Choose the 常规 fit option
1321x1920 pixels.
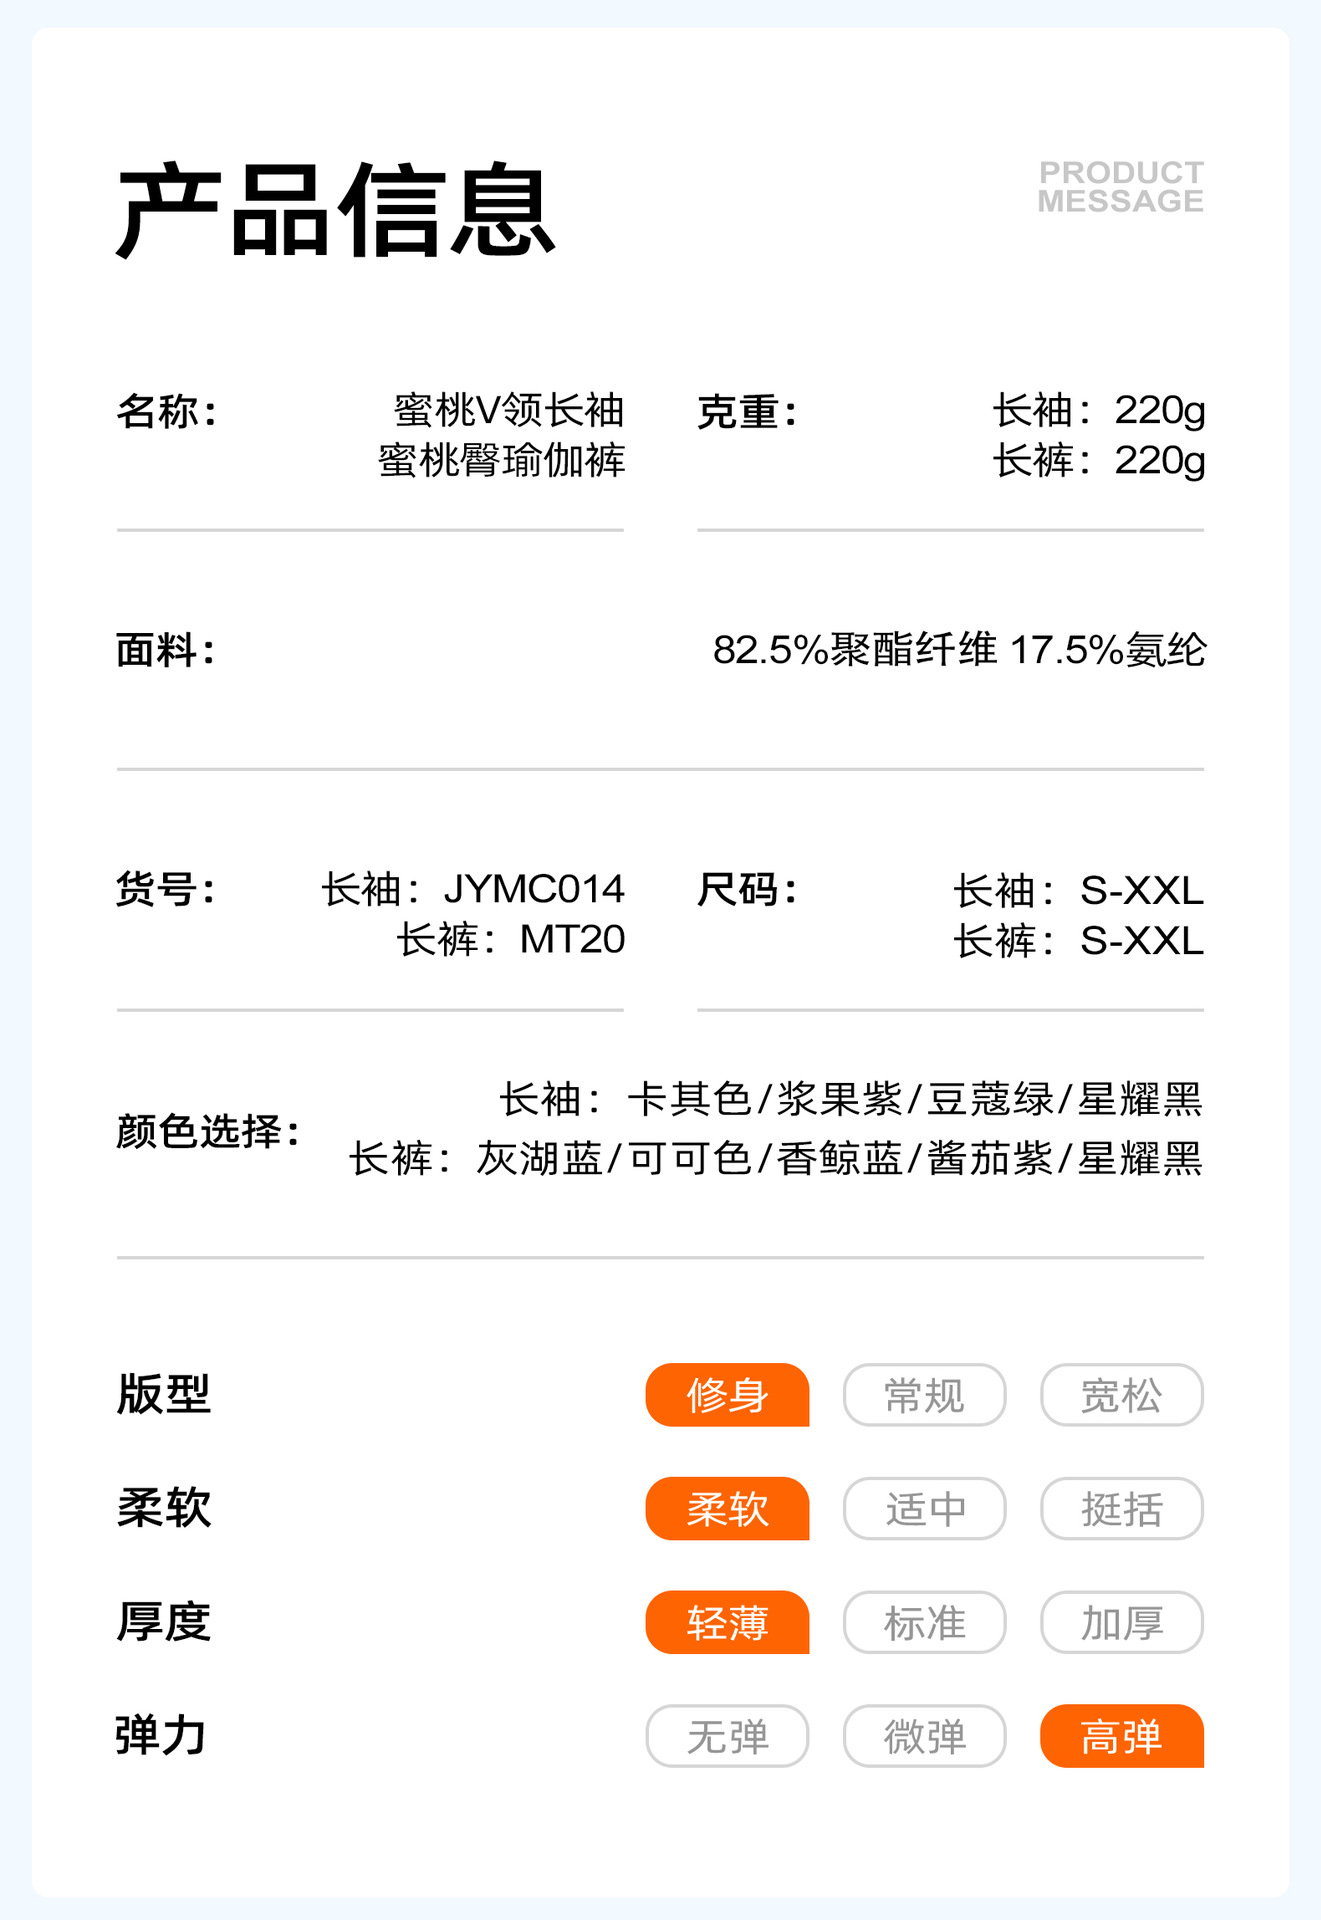(924, 1395)
